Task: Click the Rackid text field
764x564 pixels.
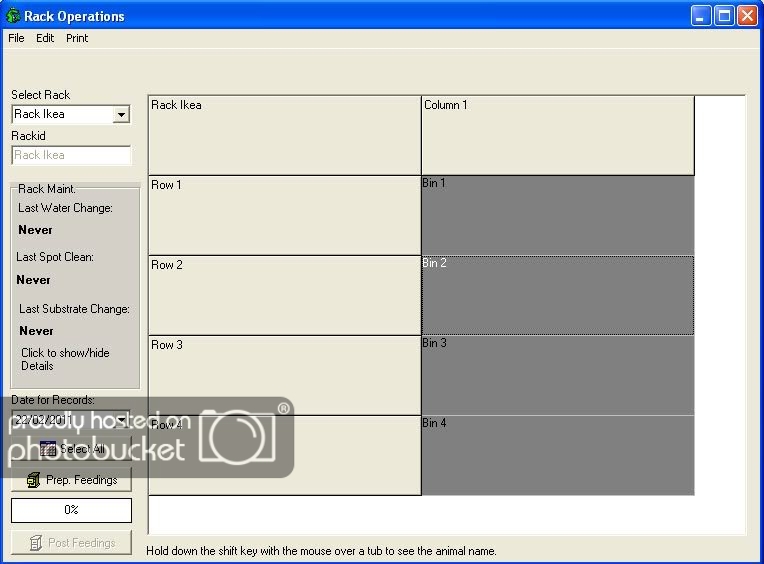Action: (x=71, y=155)
